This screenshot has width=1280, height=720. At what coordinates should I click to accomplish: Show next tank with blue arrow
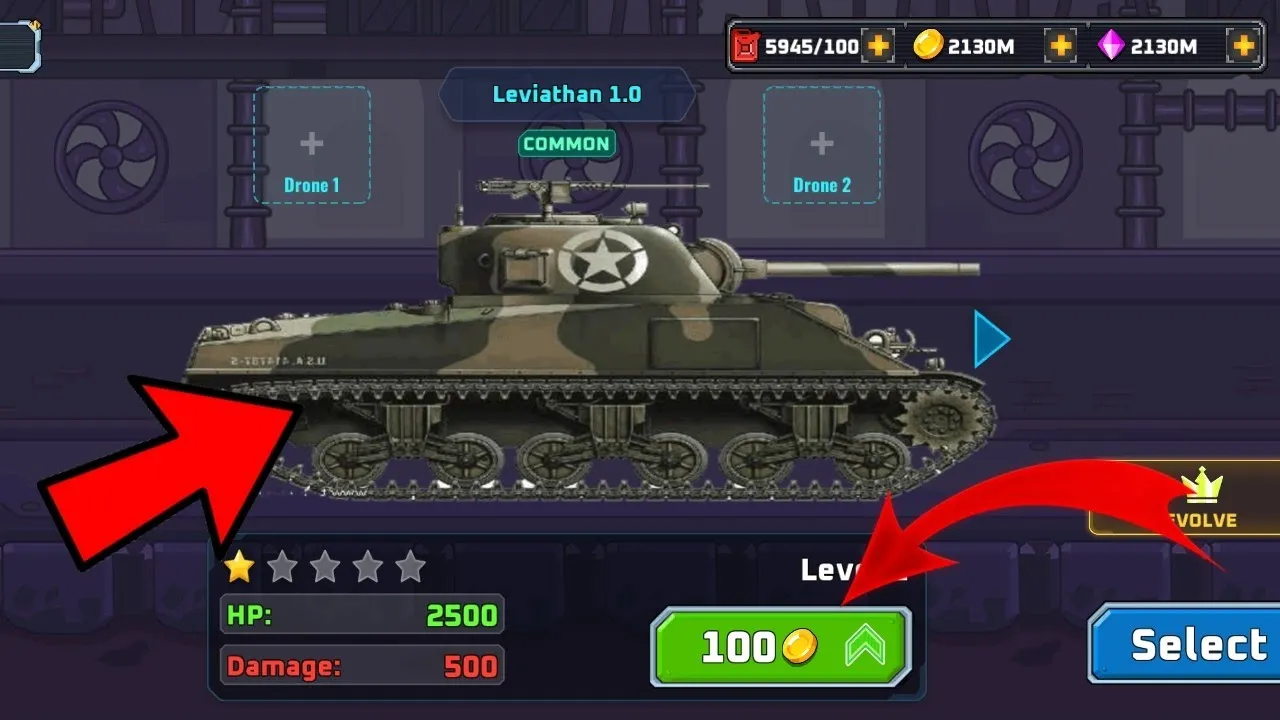992,339
